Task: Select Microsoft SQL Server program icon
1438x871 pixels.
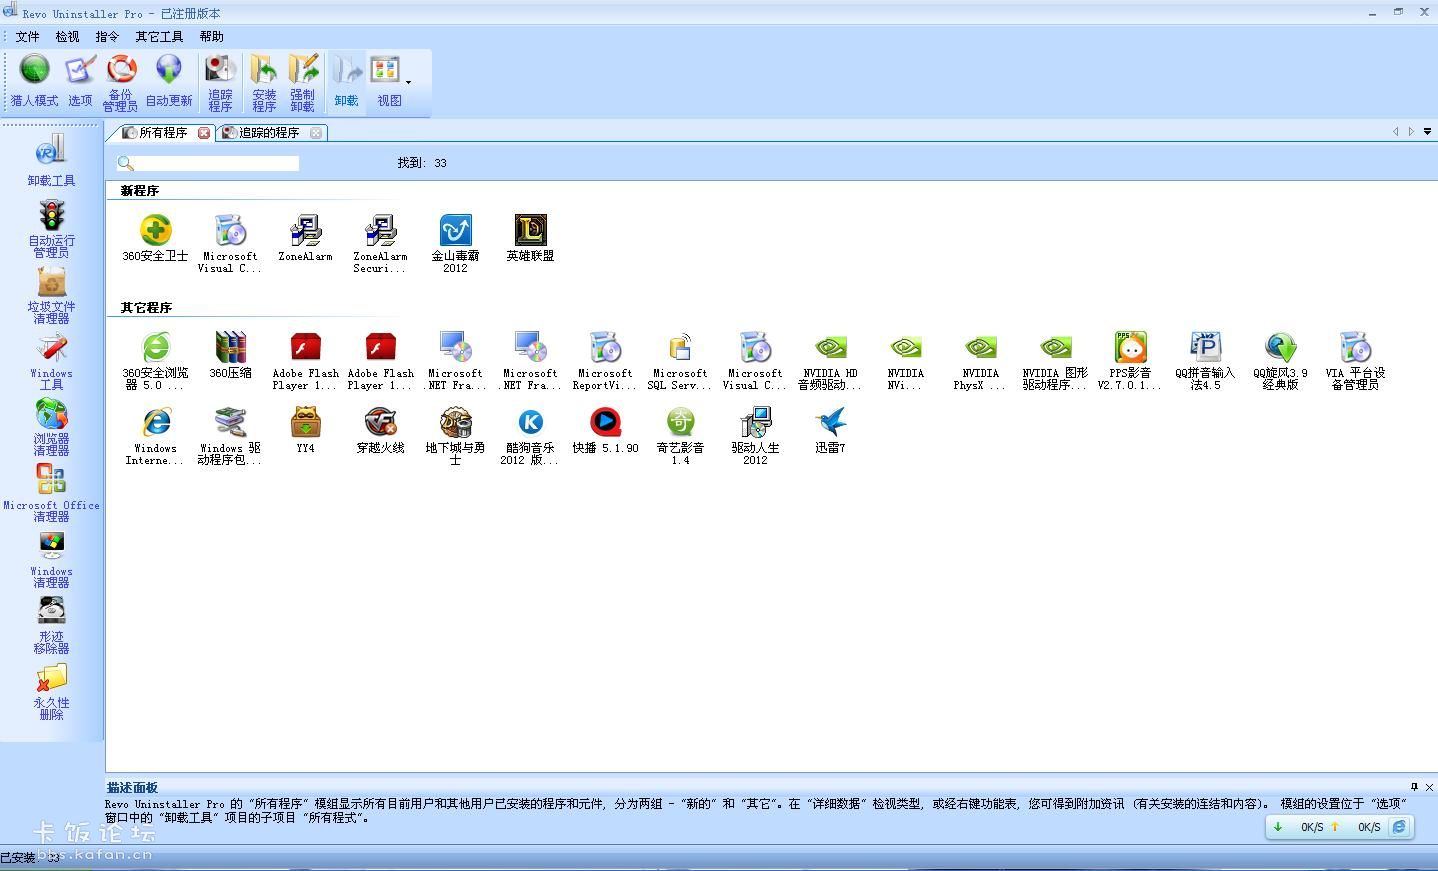Action: [x=680, y=361]
